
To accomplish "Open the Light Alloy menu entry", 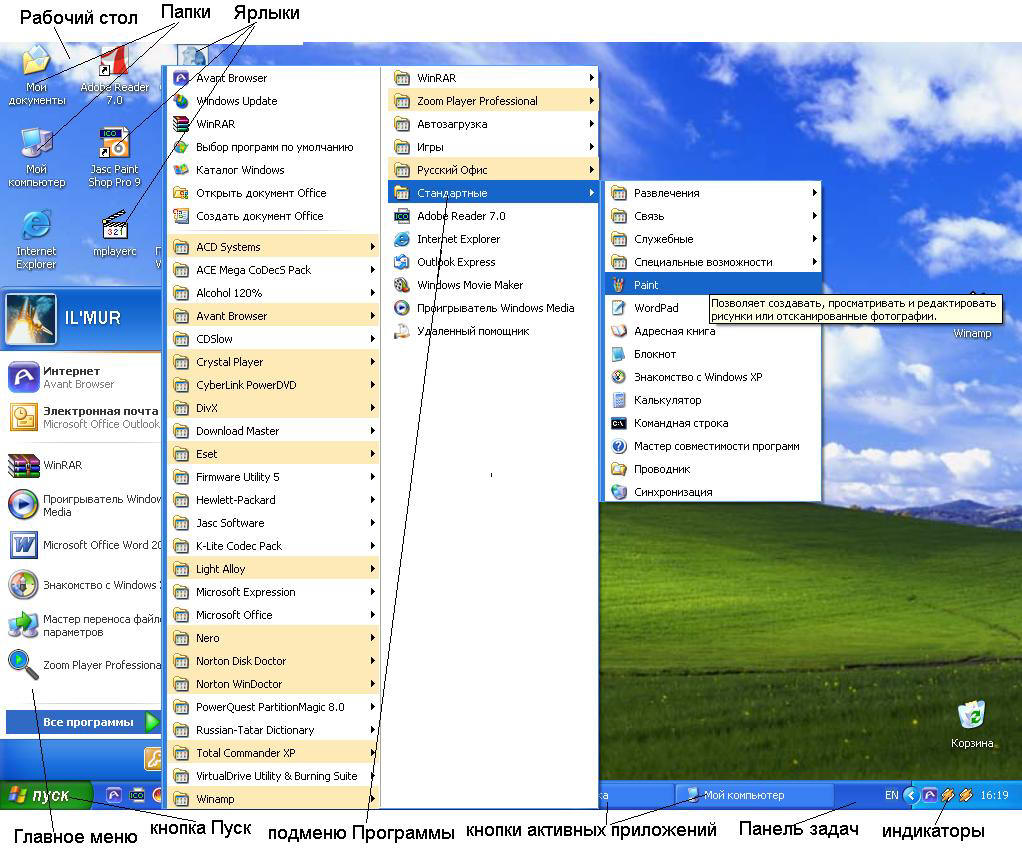I will pyautogui.click(x=274, y=569).
